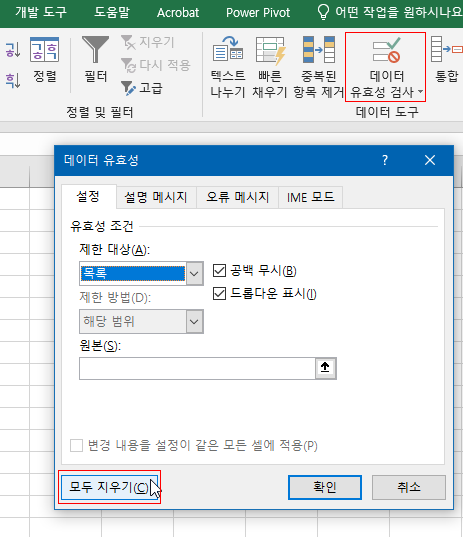Uncheck 공백 무시 checkbox
Viewport: 463px width, 537px height.
(x=220, y=271)
